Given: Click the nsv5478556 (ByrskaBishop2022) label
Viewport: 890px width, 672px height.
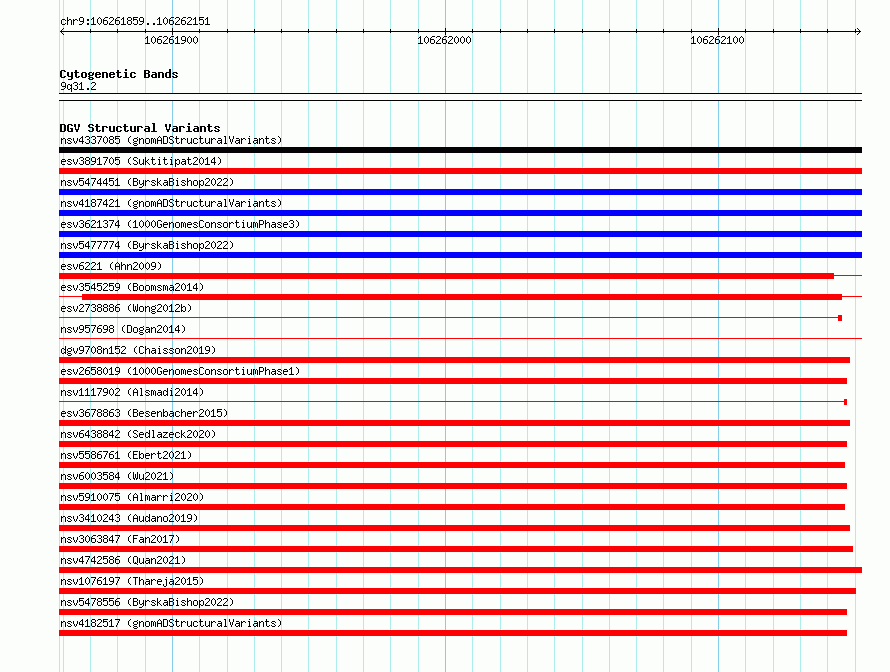Looking at the screenshot, I should coord(147,602).
